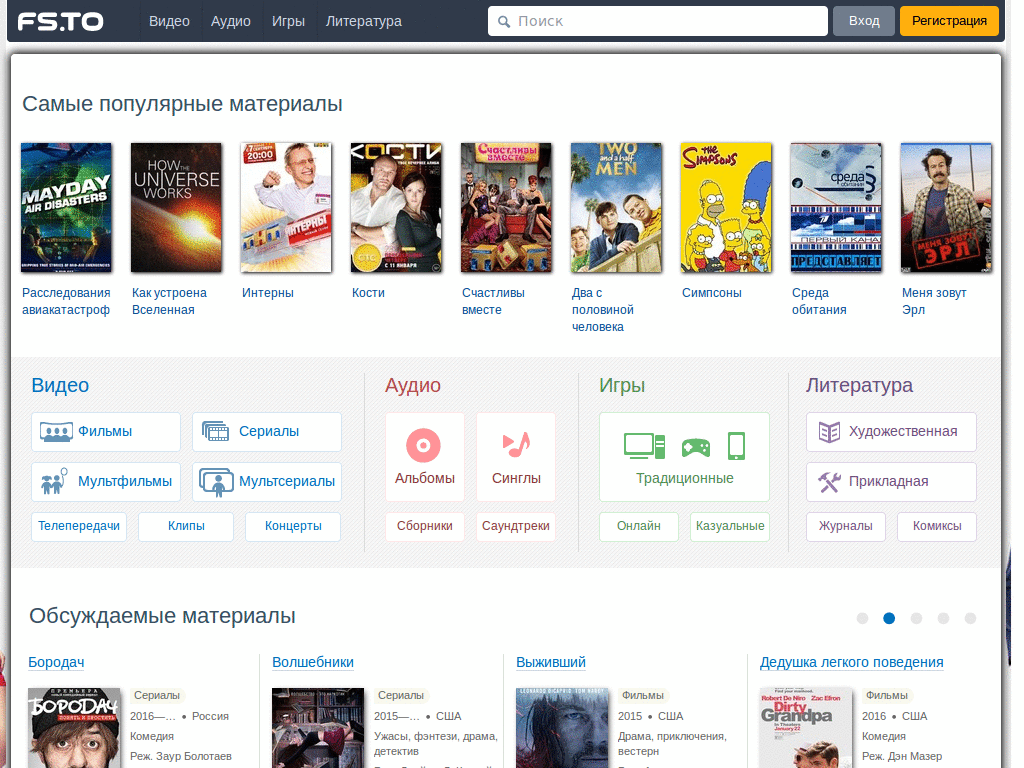This screenshot has width=1024, height=768.
Task: Open the Интерны poster thumbnail
Action: [x=286, y=208]
